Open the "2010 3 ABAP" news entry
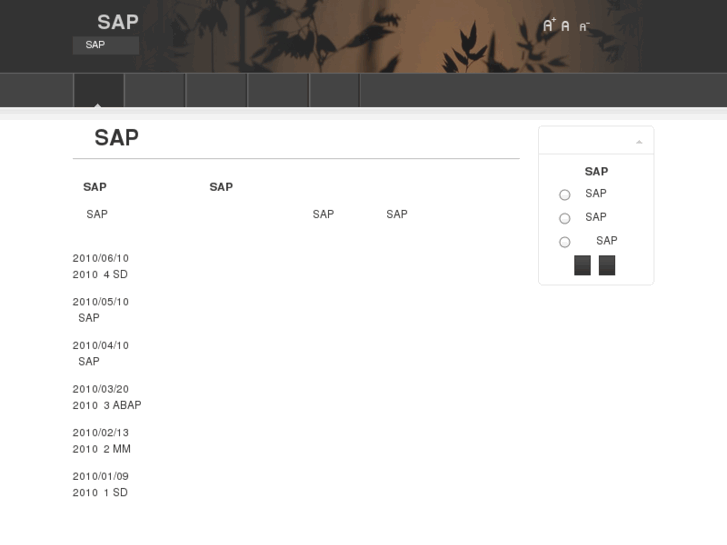Viewport: 727px width, 545px height. [107, 405]
